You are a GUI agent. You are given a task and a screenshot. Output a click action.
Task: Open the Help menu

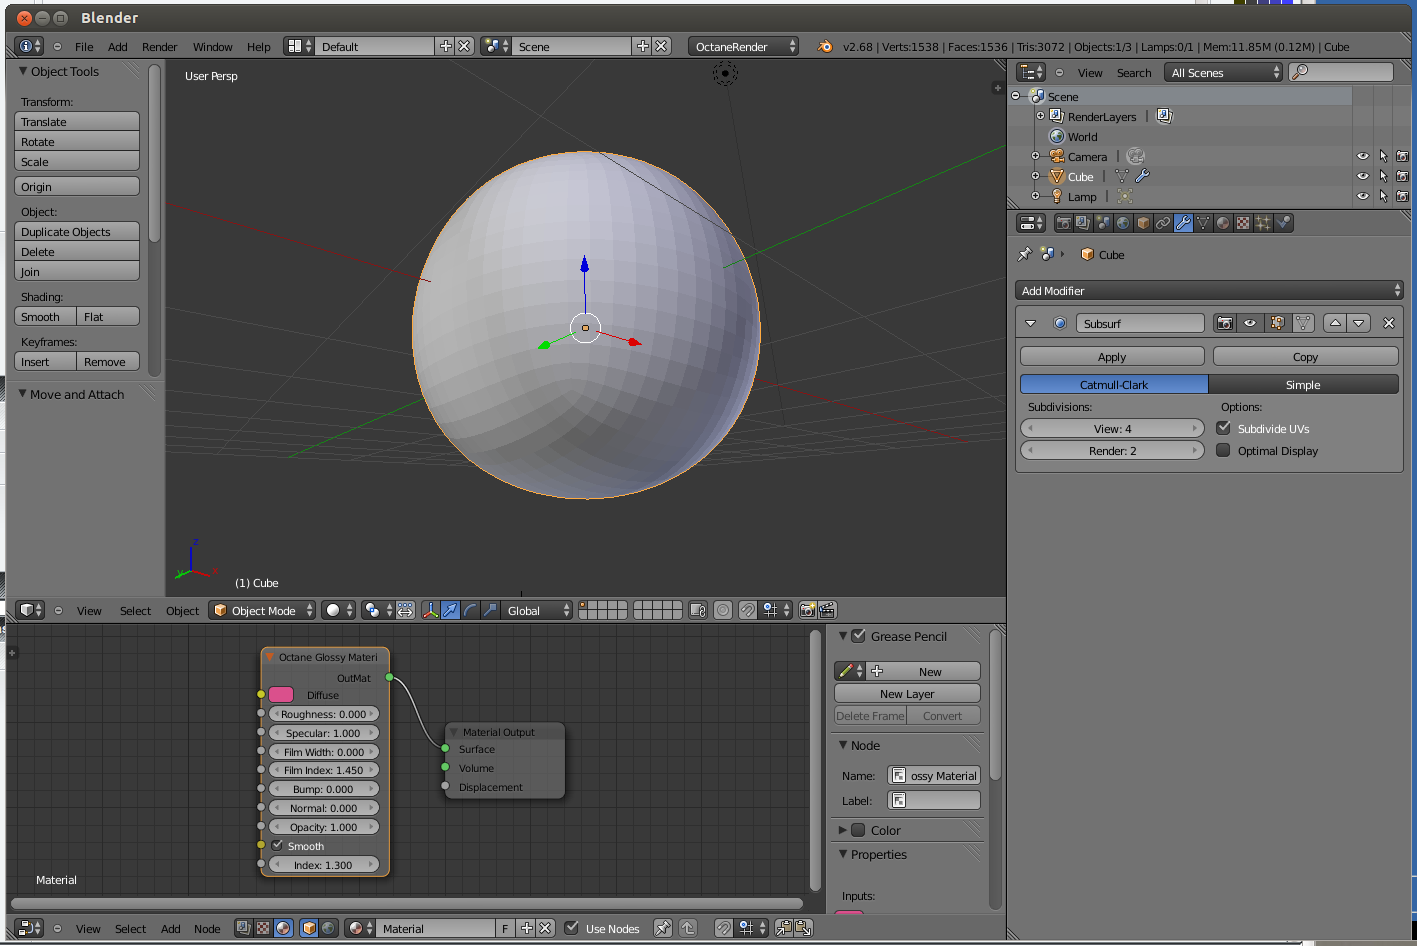pos(259,47)
